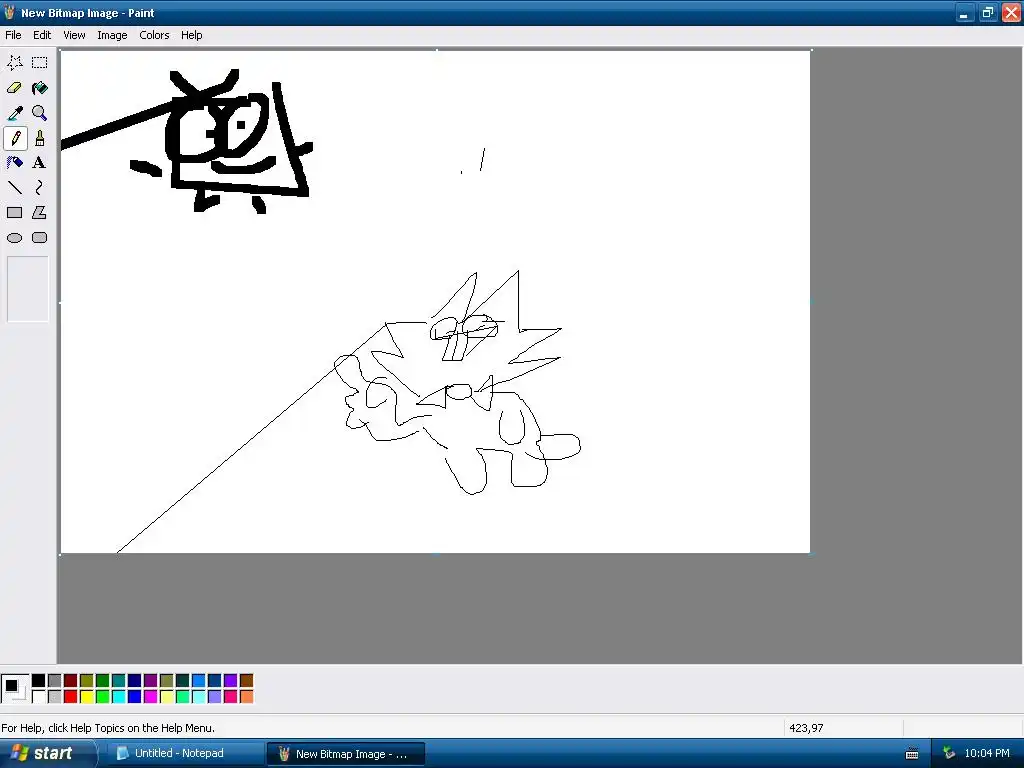Select the Polygon tool
The height and width of the screenshot is (768, 1024).
click(x=40, y=213)
